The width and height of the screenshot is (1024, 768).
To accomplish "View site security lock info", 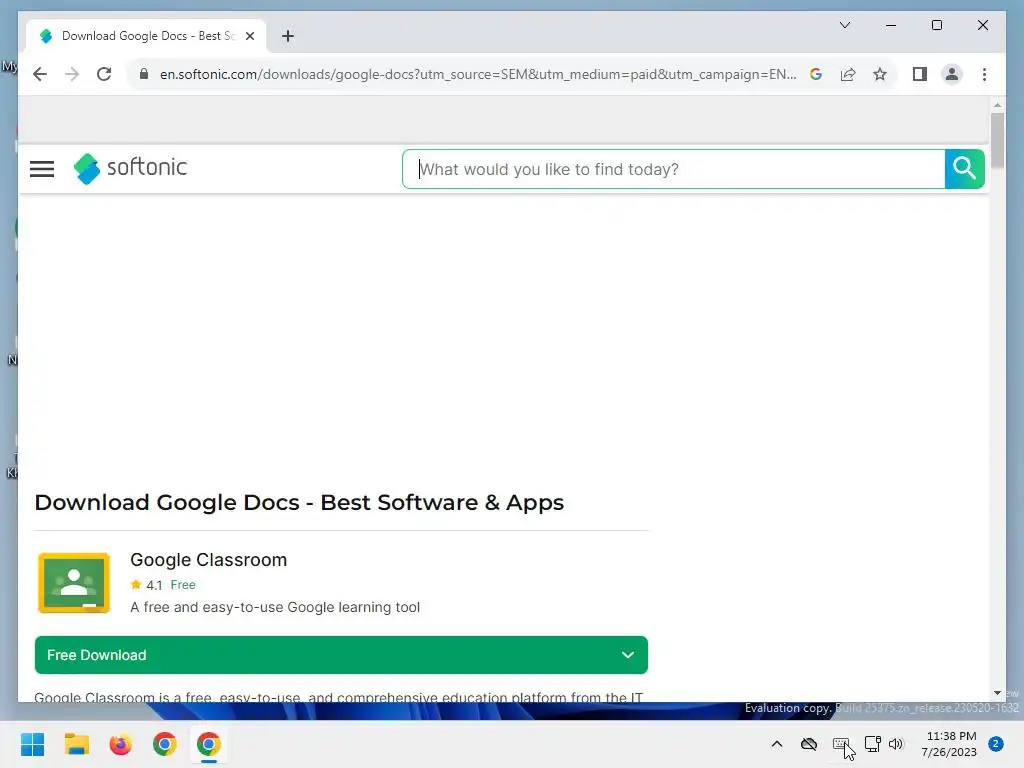I will pyautogui.click(x=144, y=74).
